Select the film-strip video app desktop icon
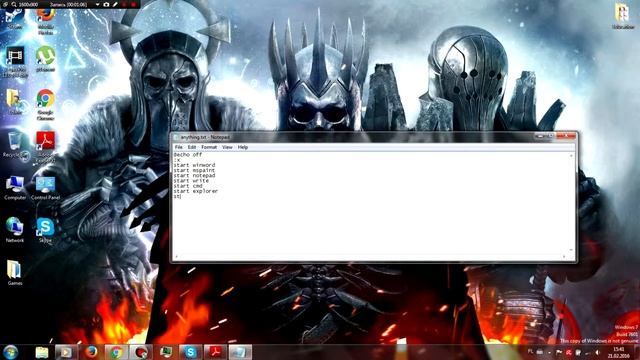 15,61
